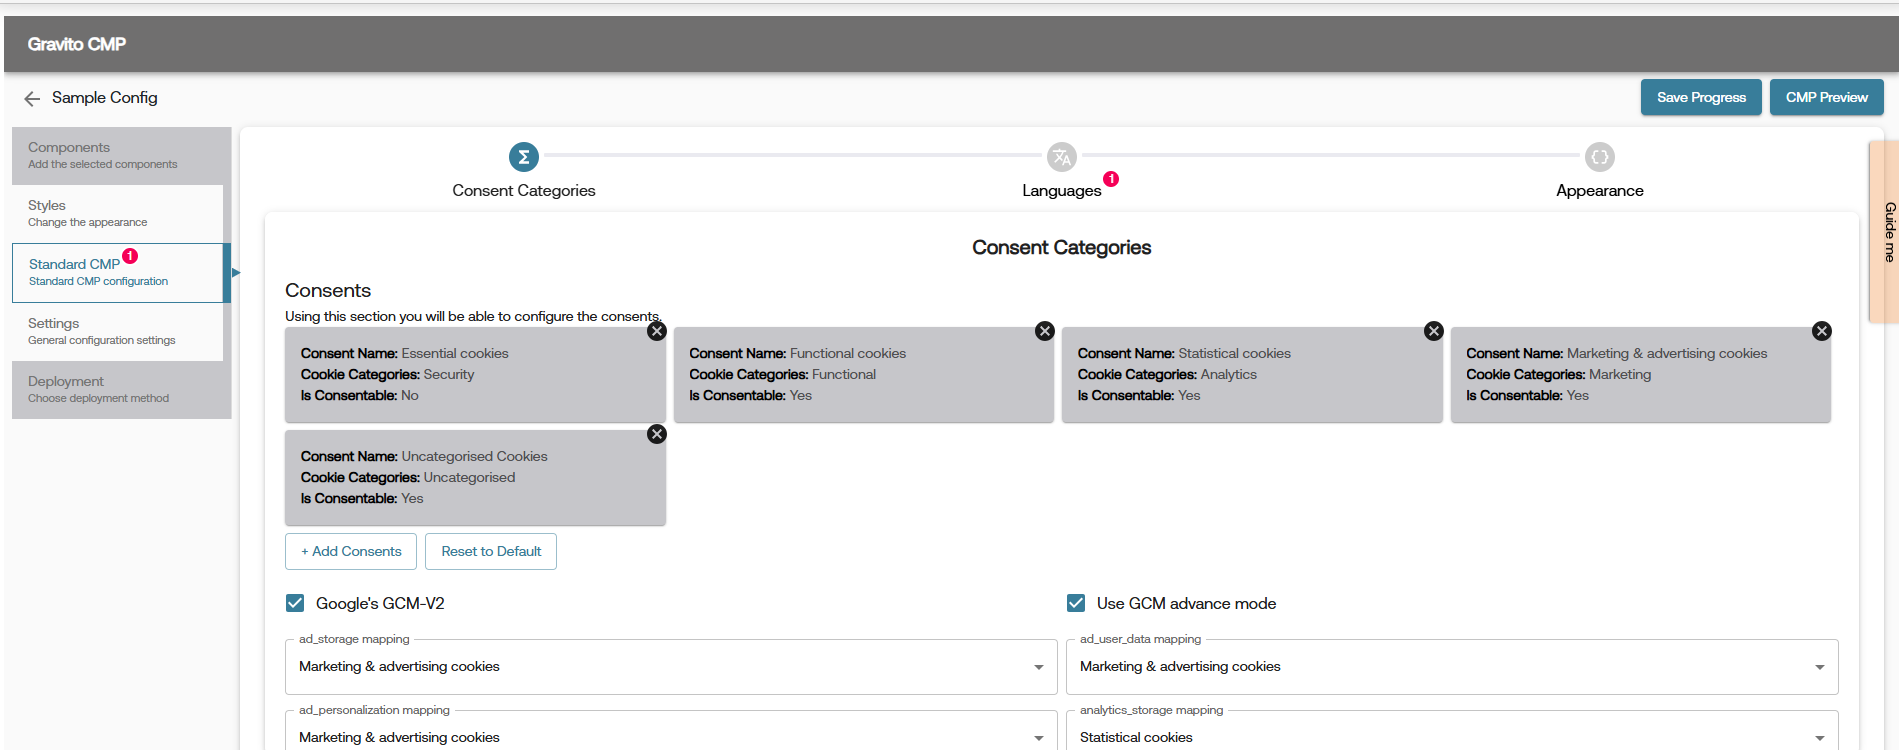
Task: Remove the Marketing & advertising cookies card
Action: (x=1822, y=331)
